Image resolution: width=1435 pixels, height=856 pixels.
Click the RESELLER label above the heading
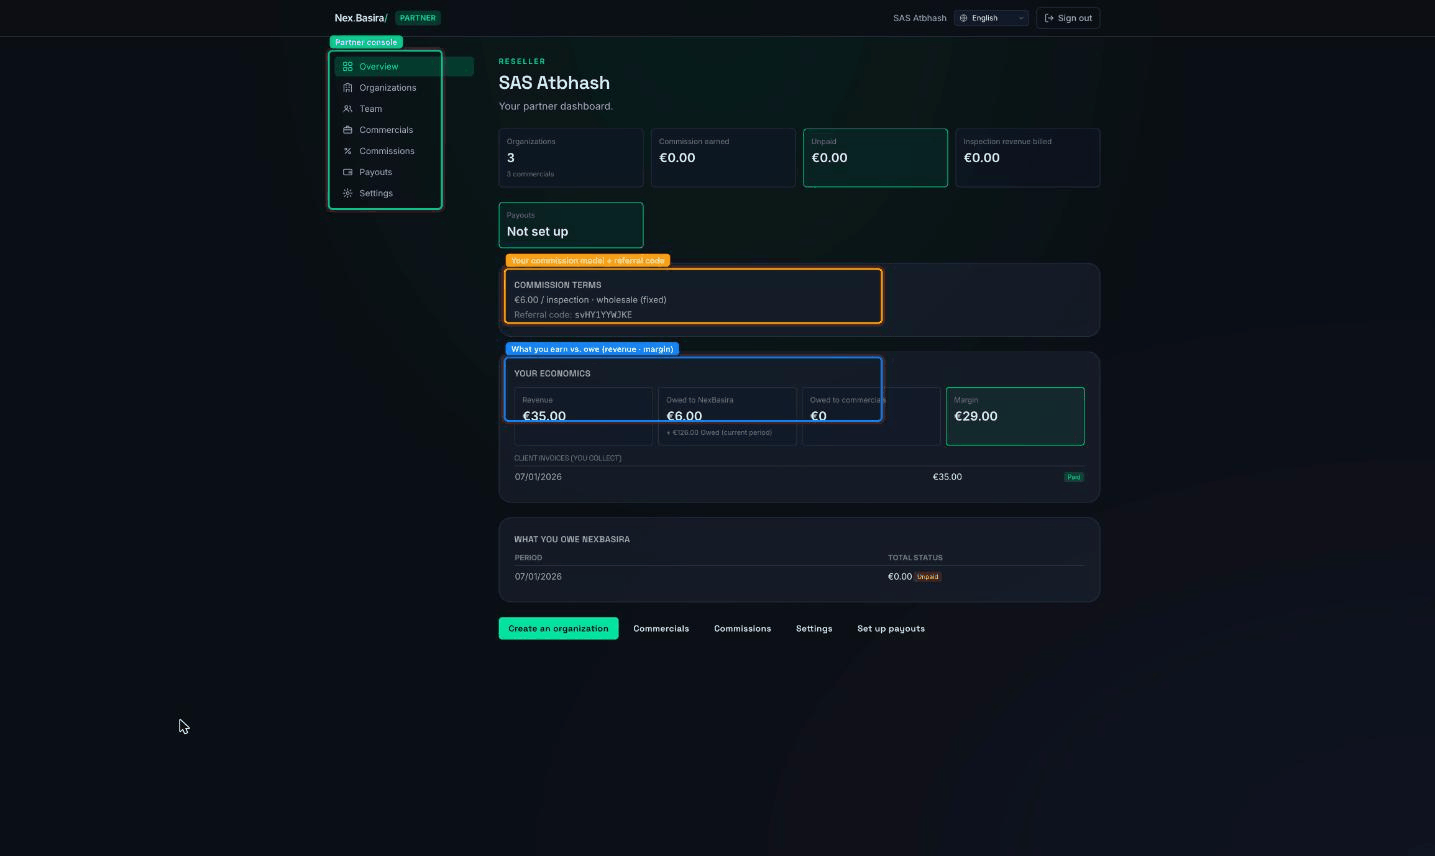tap(522, 62)
